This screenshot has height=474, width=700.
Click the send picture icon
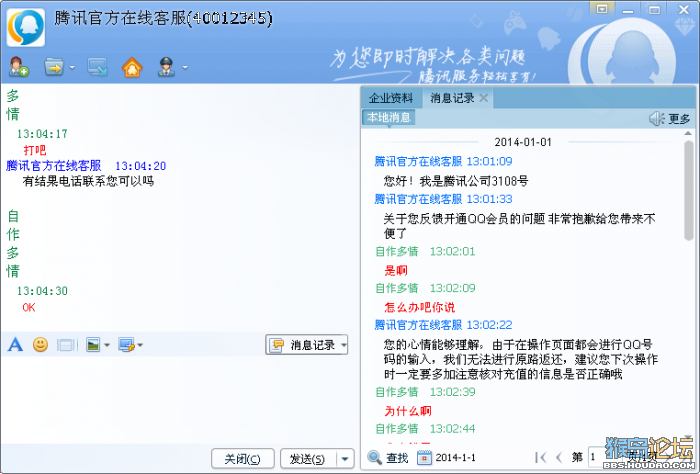tap(93, 345)
